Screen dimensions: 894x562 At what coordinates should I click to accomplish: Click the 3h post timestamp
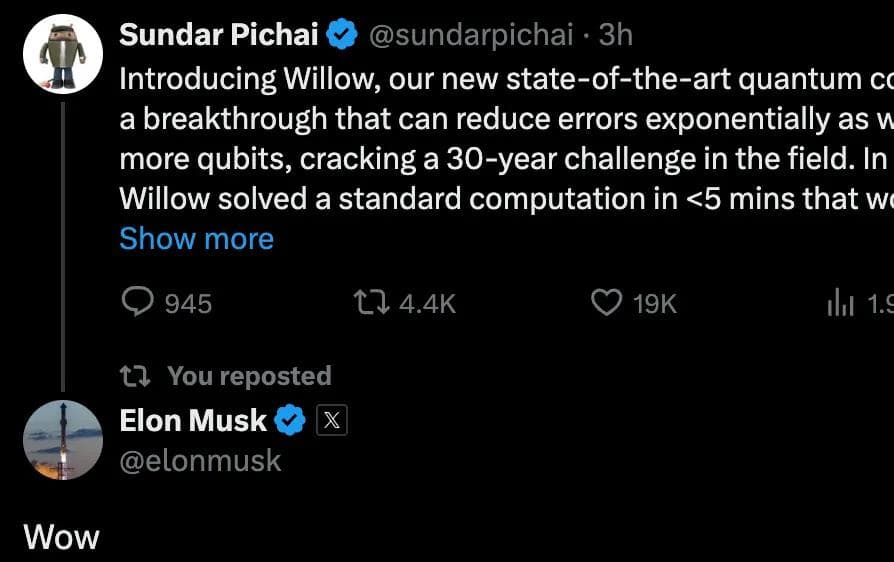[615, 36]
